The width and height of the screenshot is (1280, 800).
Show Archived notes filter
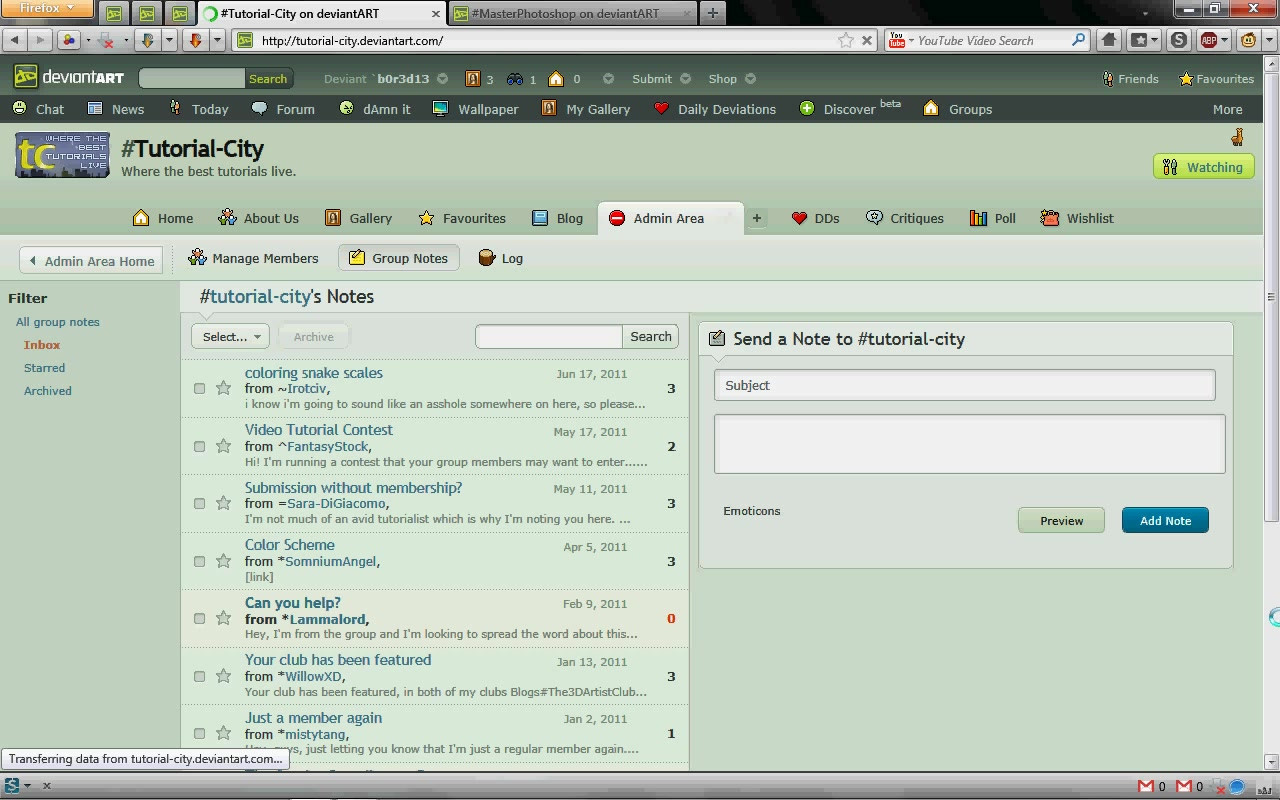point(47,391)
